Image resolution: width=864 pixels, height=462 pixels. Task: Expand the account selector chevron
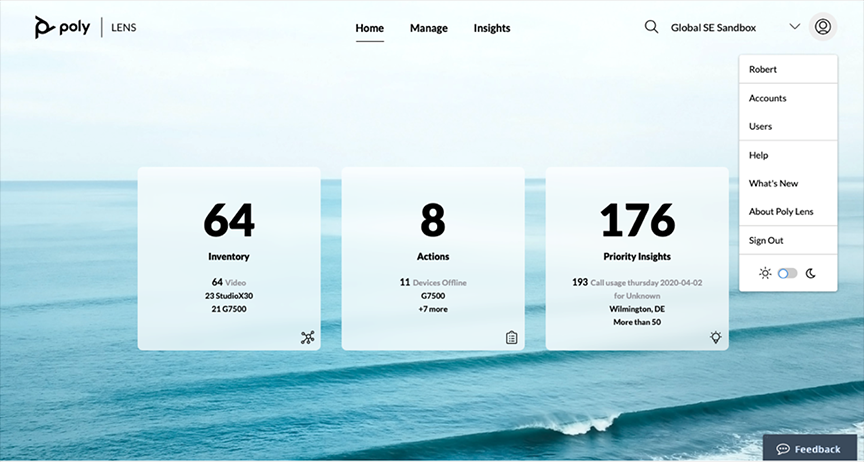tap(795, 27)
